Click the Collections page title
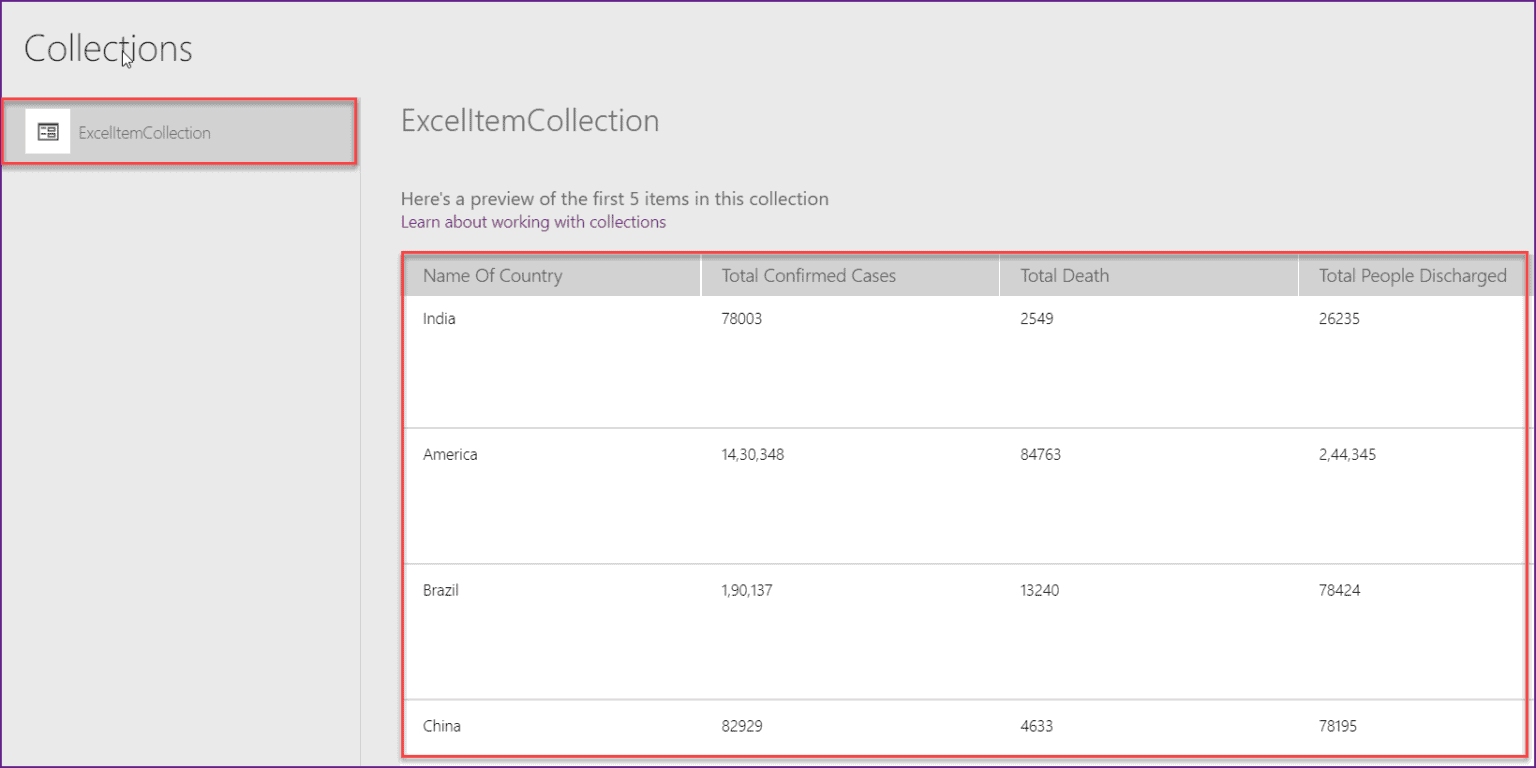The width and height of the screenshot is (1536, 768). click(108, 49)
